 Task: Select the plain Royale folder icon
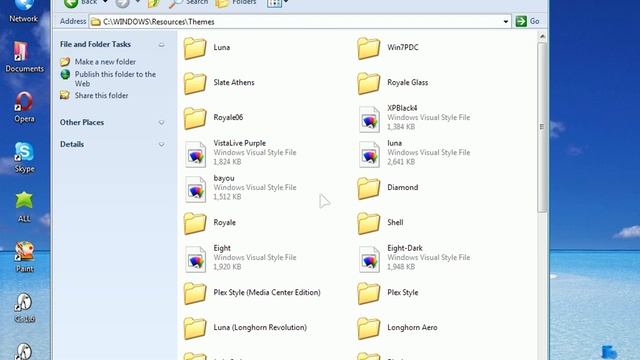195,223
